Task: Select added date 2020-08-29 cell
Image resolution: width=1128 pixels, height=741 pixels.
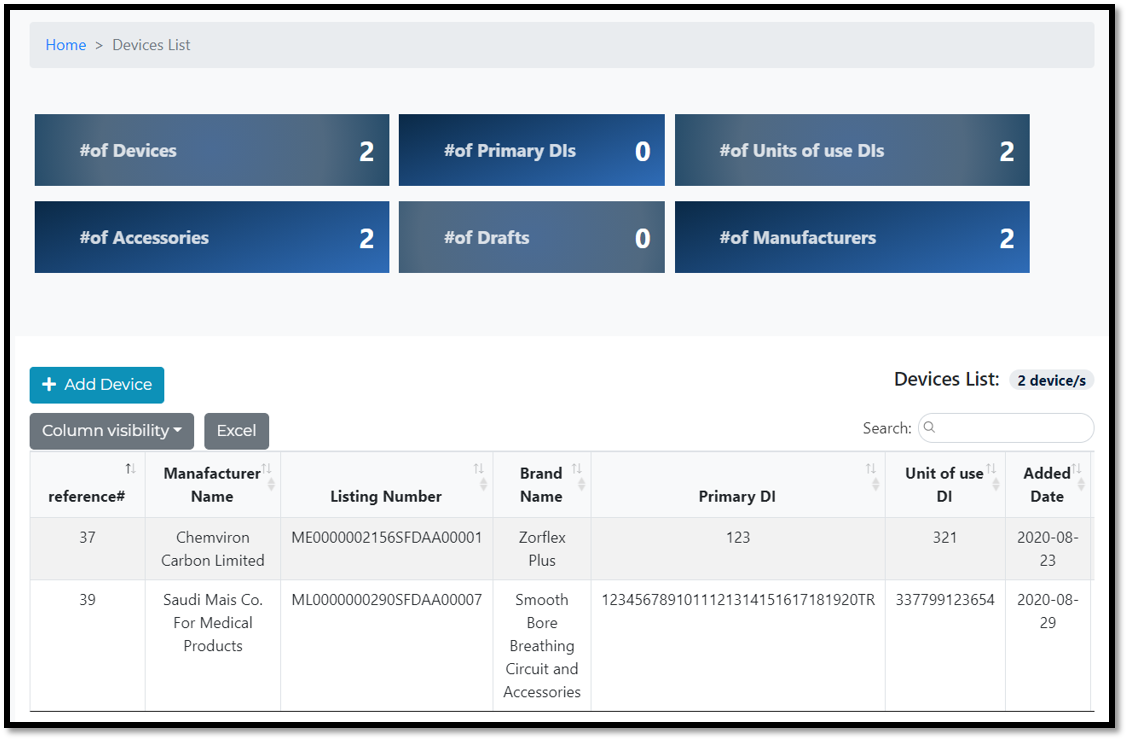Action: (1047, 645)
